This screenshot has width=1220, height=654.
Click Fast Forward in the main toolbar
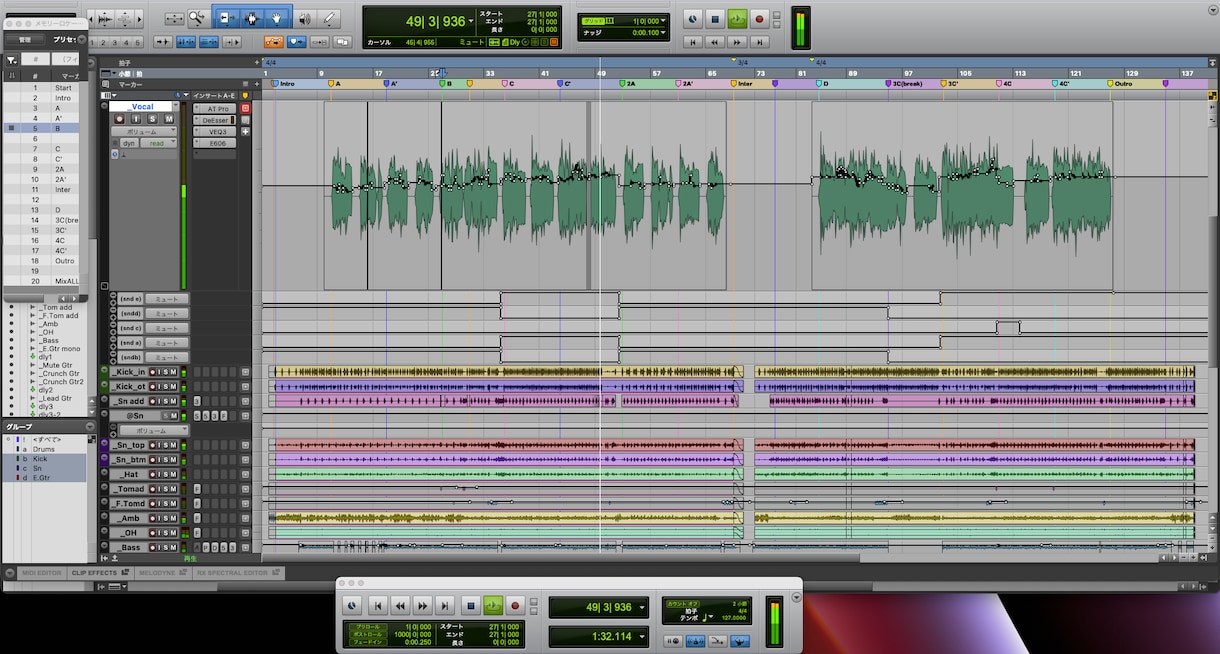pyautogui.click(x=737, y=42)
